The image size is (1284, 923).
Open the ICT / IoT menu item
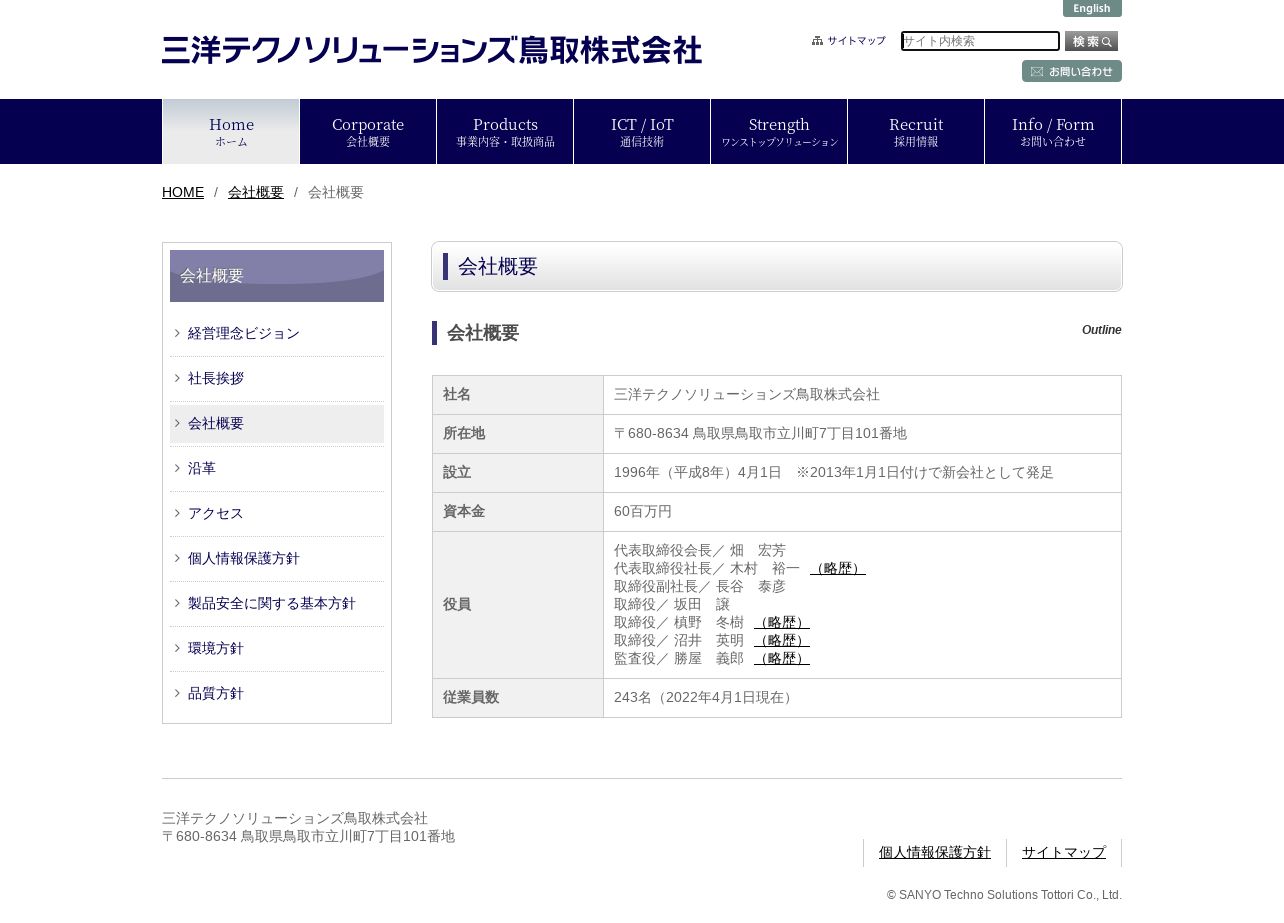click(x=642, y=131)
